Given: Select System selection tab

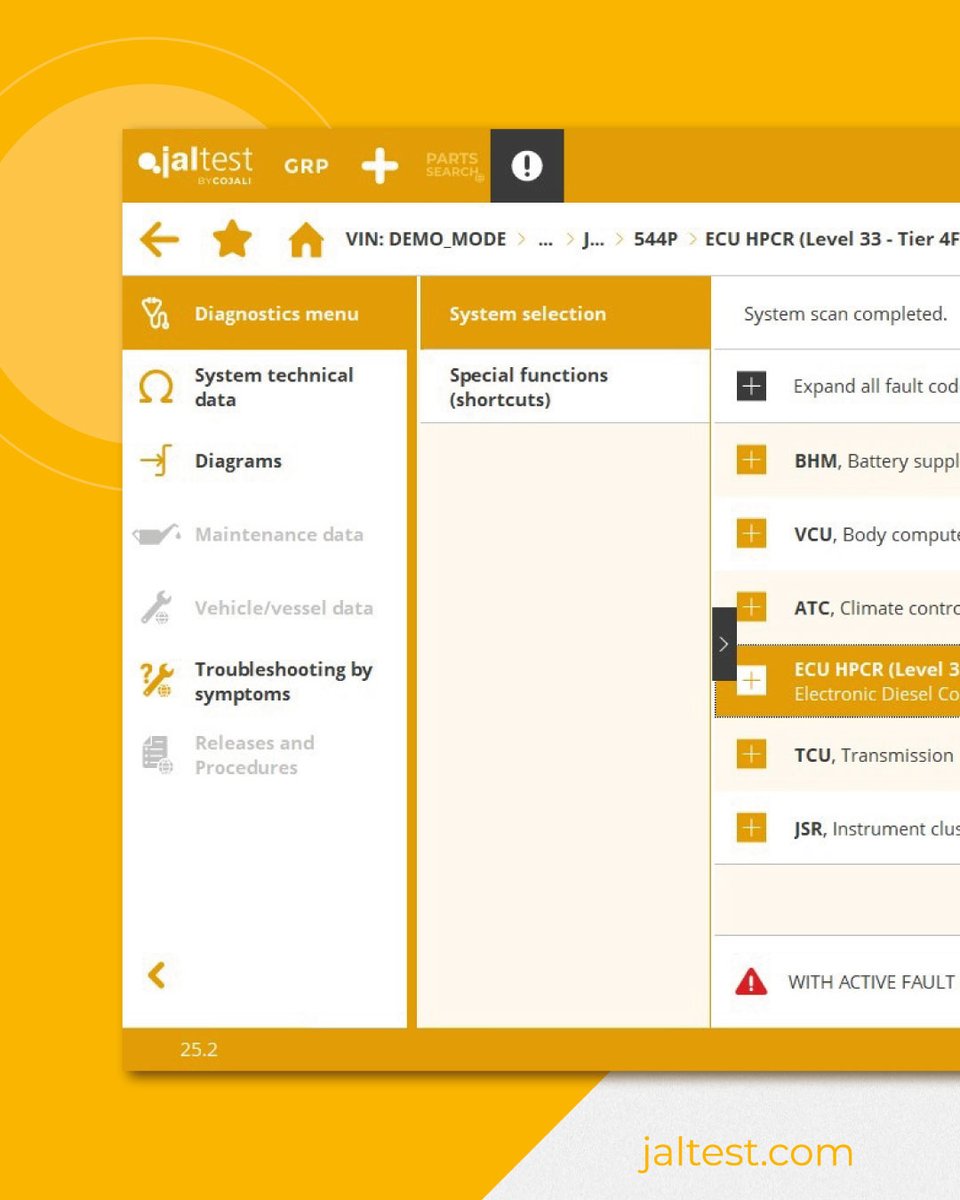Looking at the screenshot, I should (x=564, y=314).
